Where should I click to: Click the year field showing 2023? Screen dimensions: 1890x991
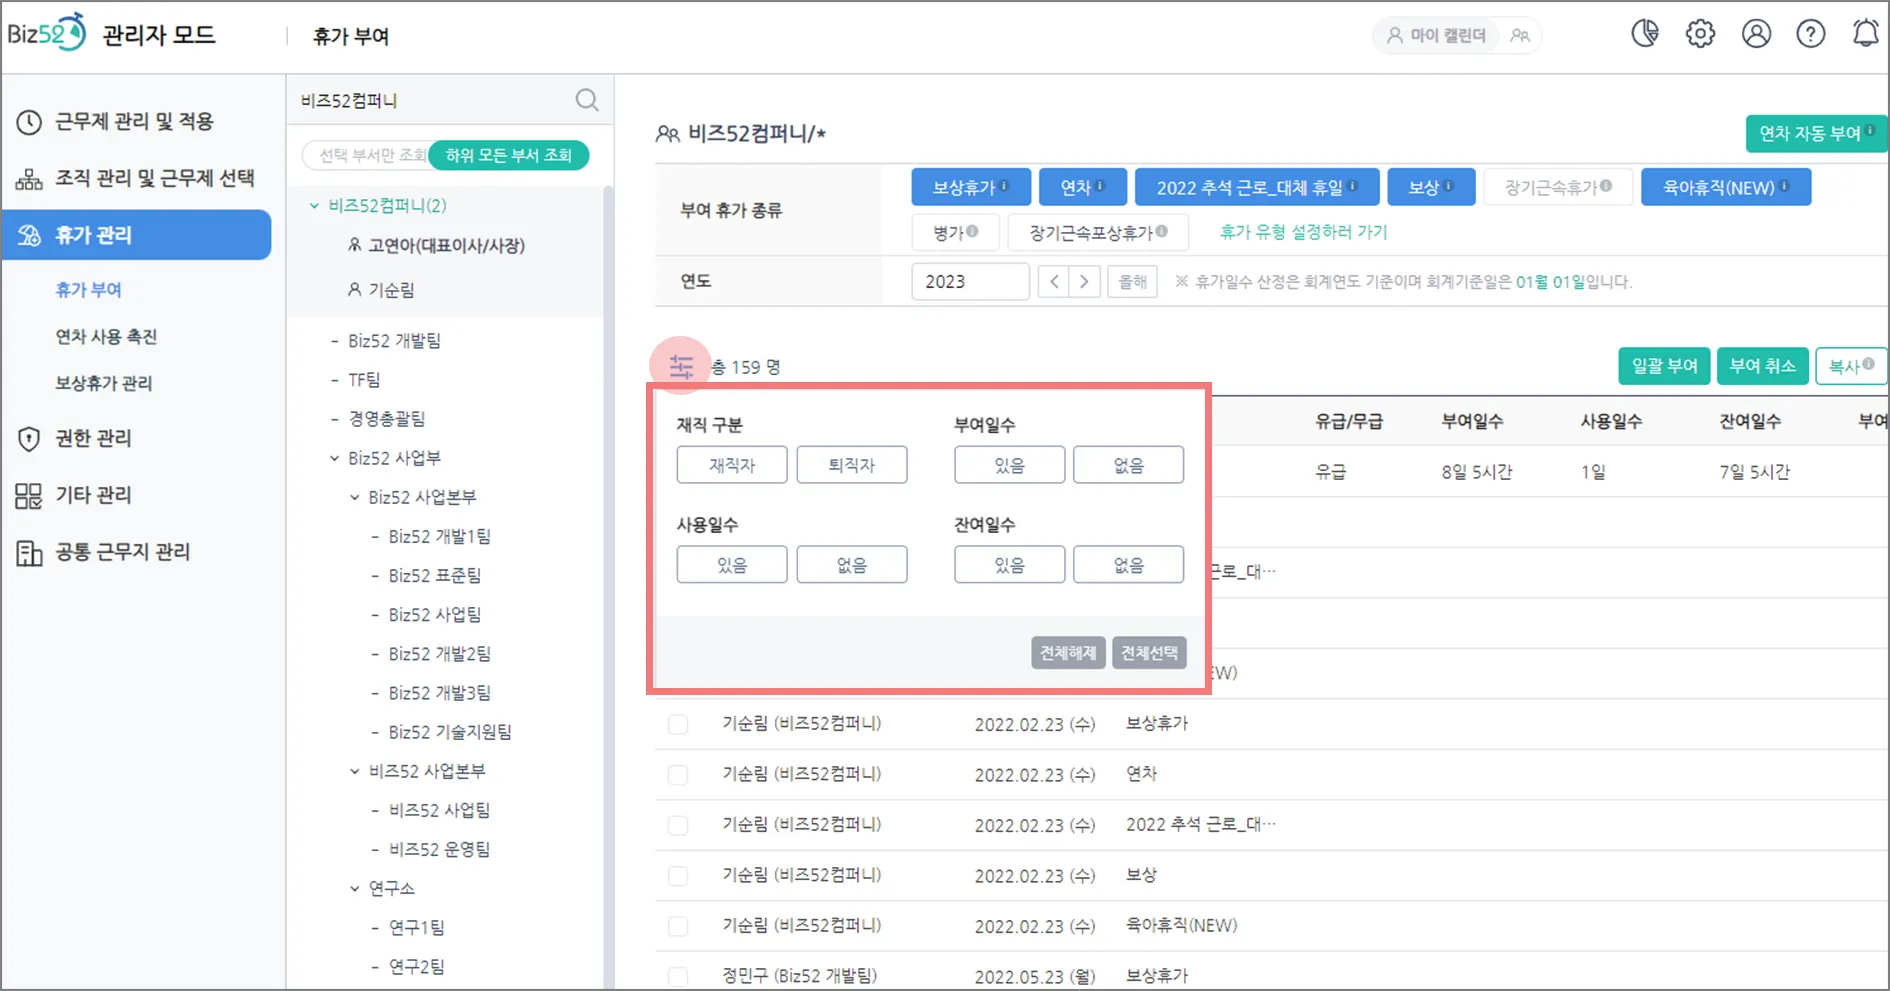(970, 282)
